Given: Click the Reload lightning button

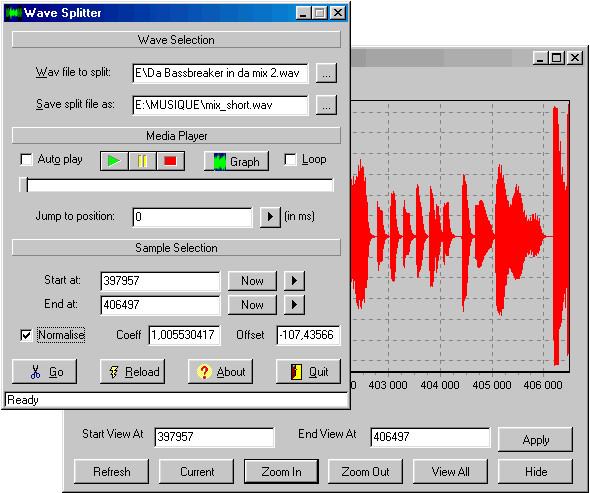Looking at the screenshot, I should pos(132,372).
